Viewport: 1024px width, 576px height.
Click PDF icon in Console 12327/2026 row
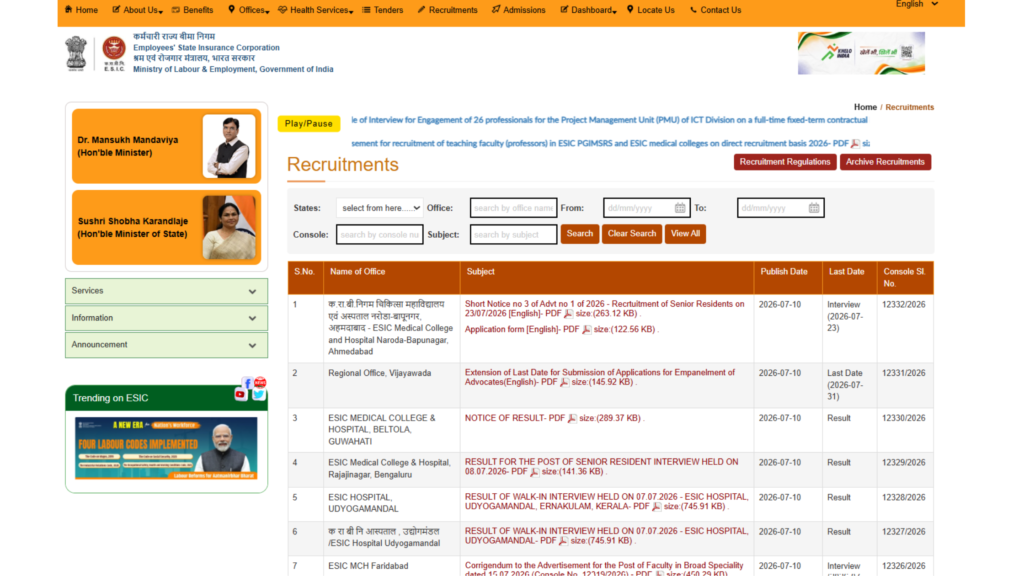click(x=563, y=541)
